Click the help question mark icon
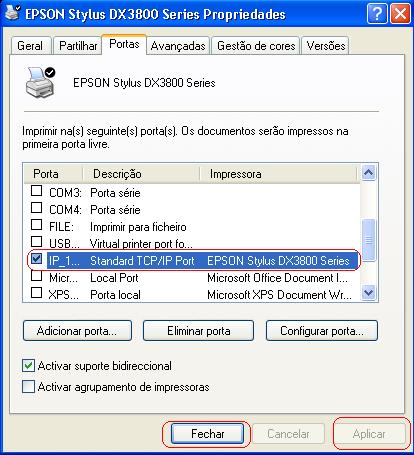This screenshot has height=455, width=414. pos(377,14)
